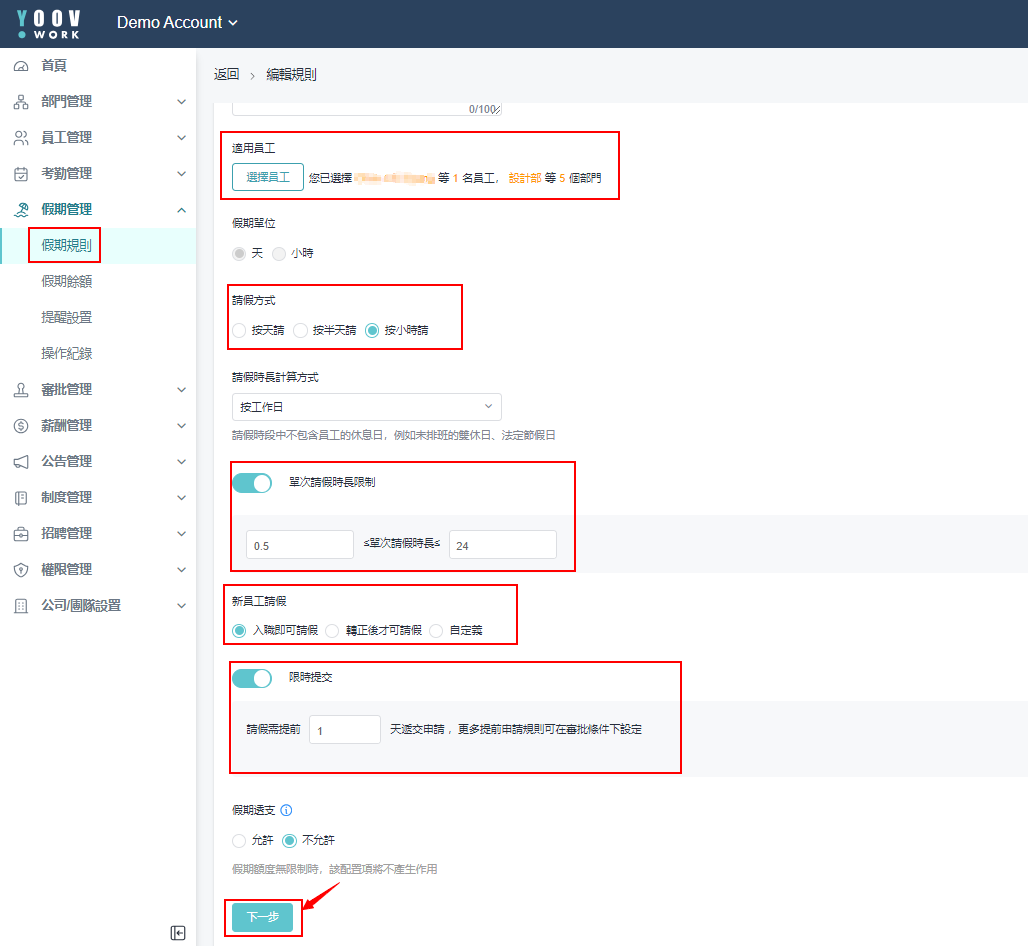Screen dimensions: 1028x946
Task: Go to 提醒設置 in sidebar
Action: click(67, 318)
